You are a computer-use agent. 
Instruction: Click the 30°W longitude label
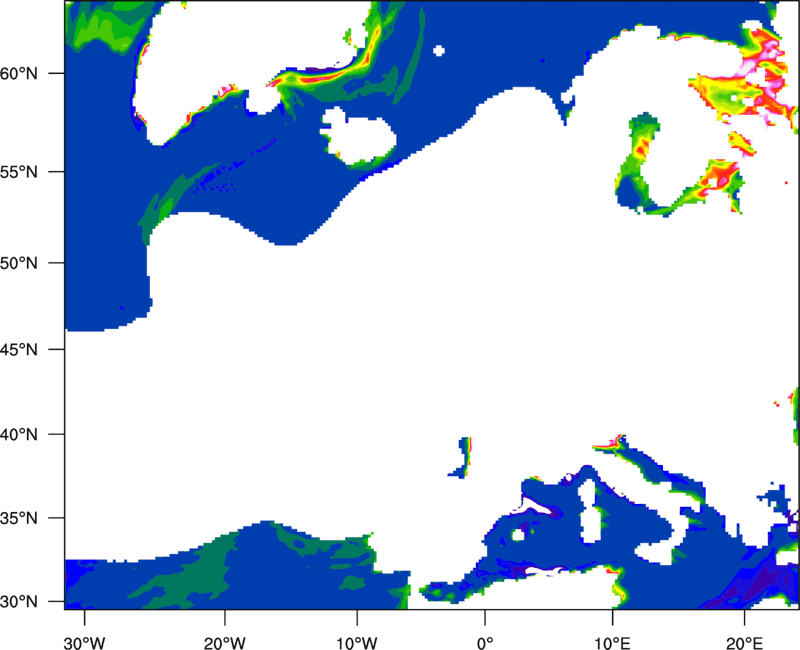pyautogui.click(x=85, y=643)
